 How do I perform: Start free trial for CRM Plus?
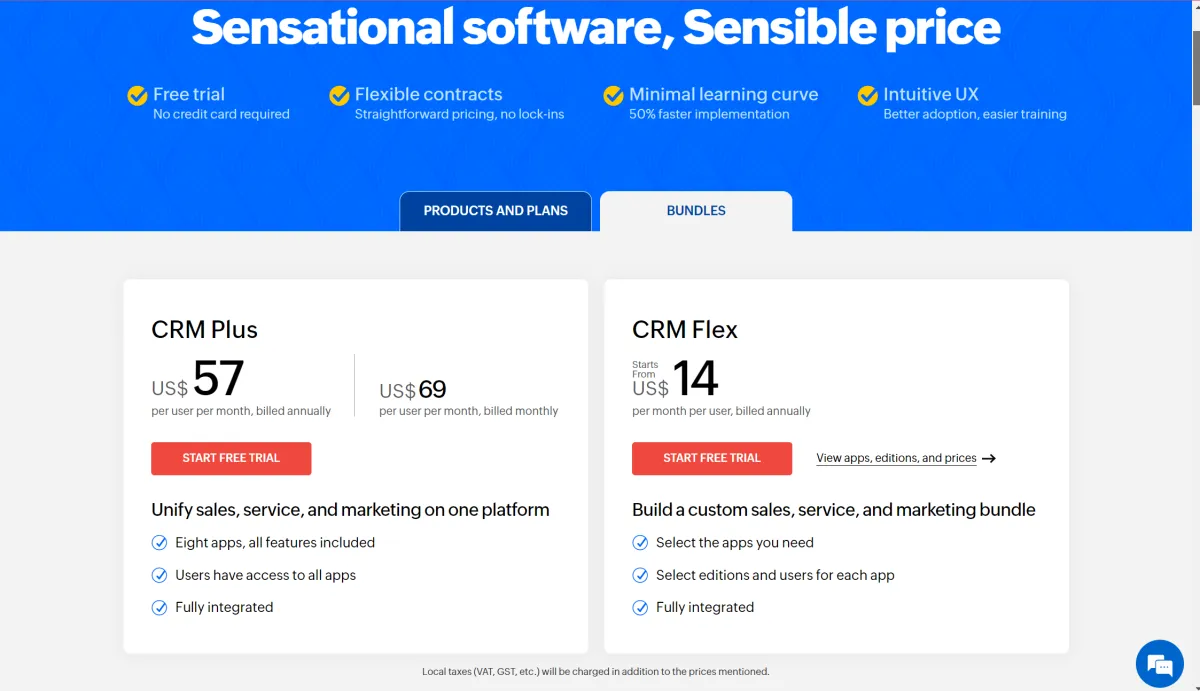pyautogui.click(x=231, y=458)
